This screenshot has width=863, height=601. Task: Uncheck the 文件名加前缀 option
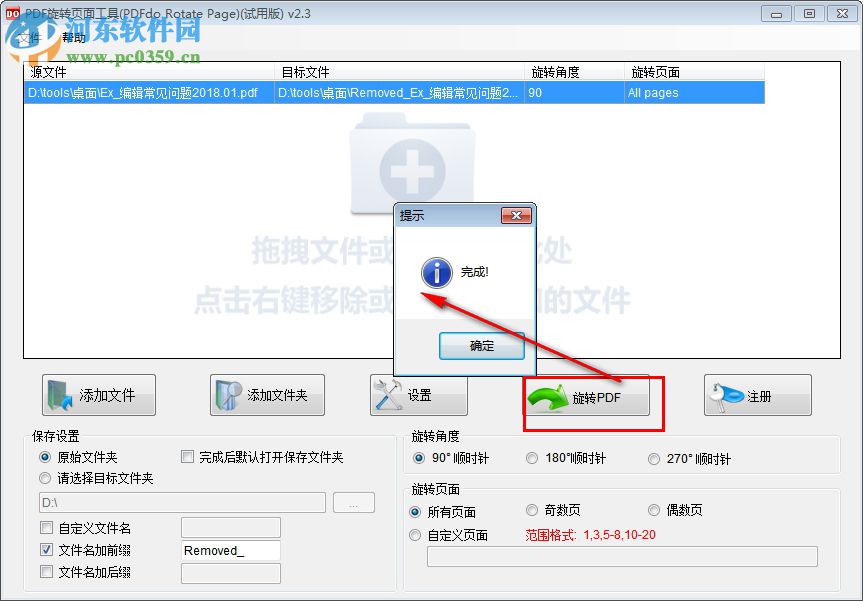coord(46,550)
